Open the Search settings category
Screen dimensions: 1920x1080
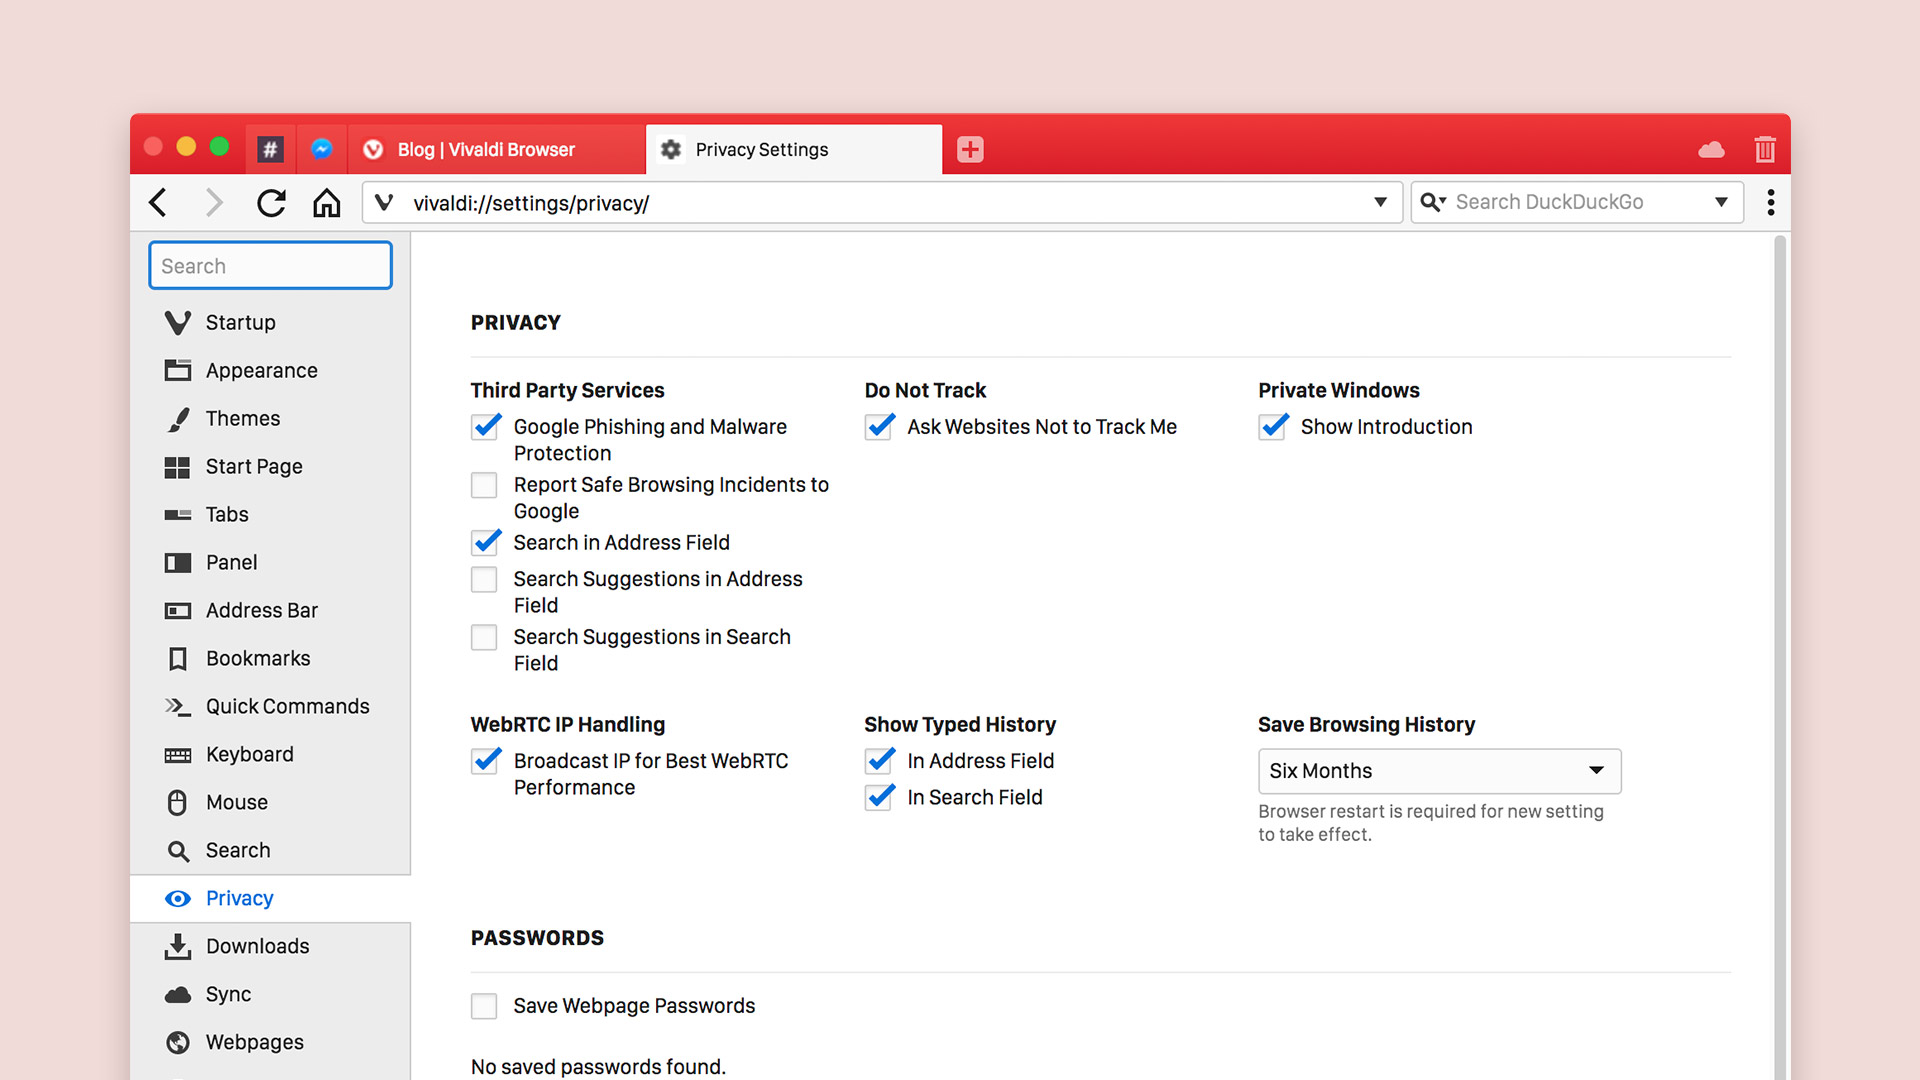[270, 850]
